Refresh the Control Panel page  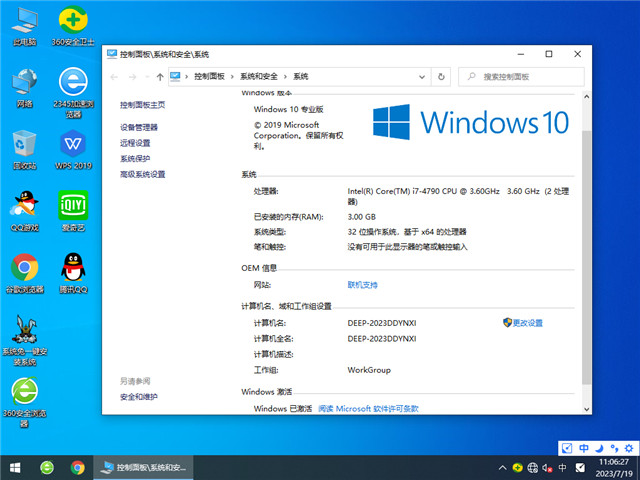441,77
